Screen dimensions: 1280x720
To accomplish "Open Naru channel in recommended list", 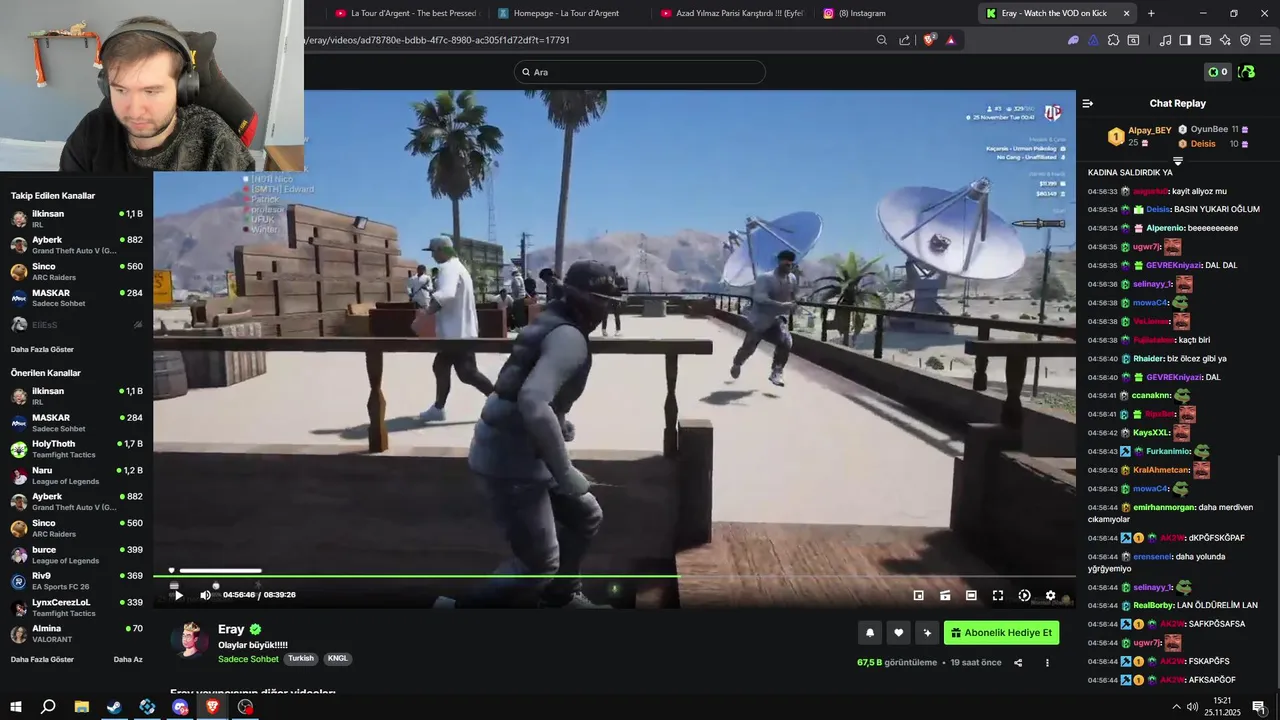I will (x=77, y=476).
